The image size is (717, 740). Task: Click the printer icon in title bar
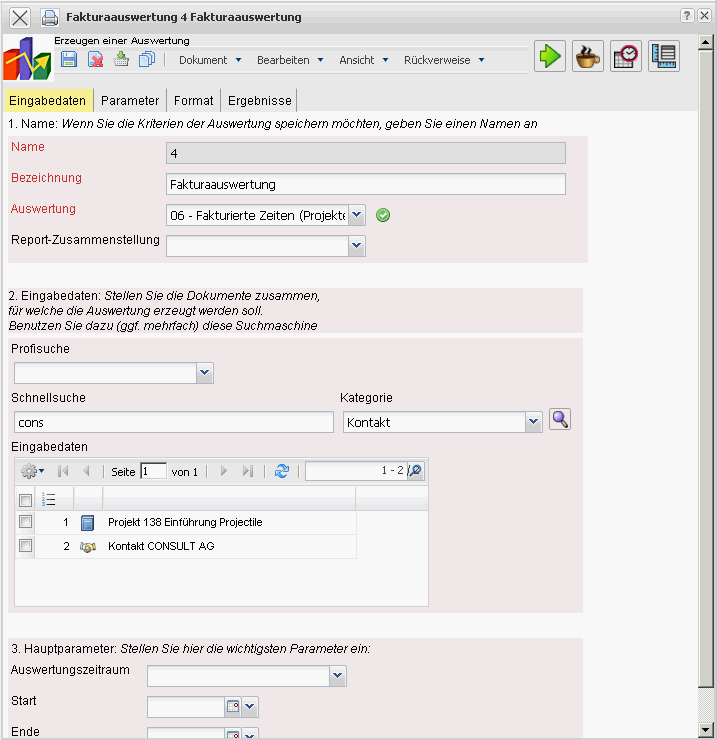pos(49,17)
